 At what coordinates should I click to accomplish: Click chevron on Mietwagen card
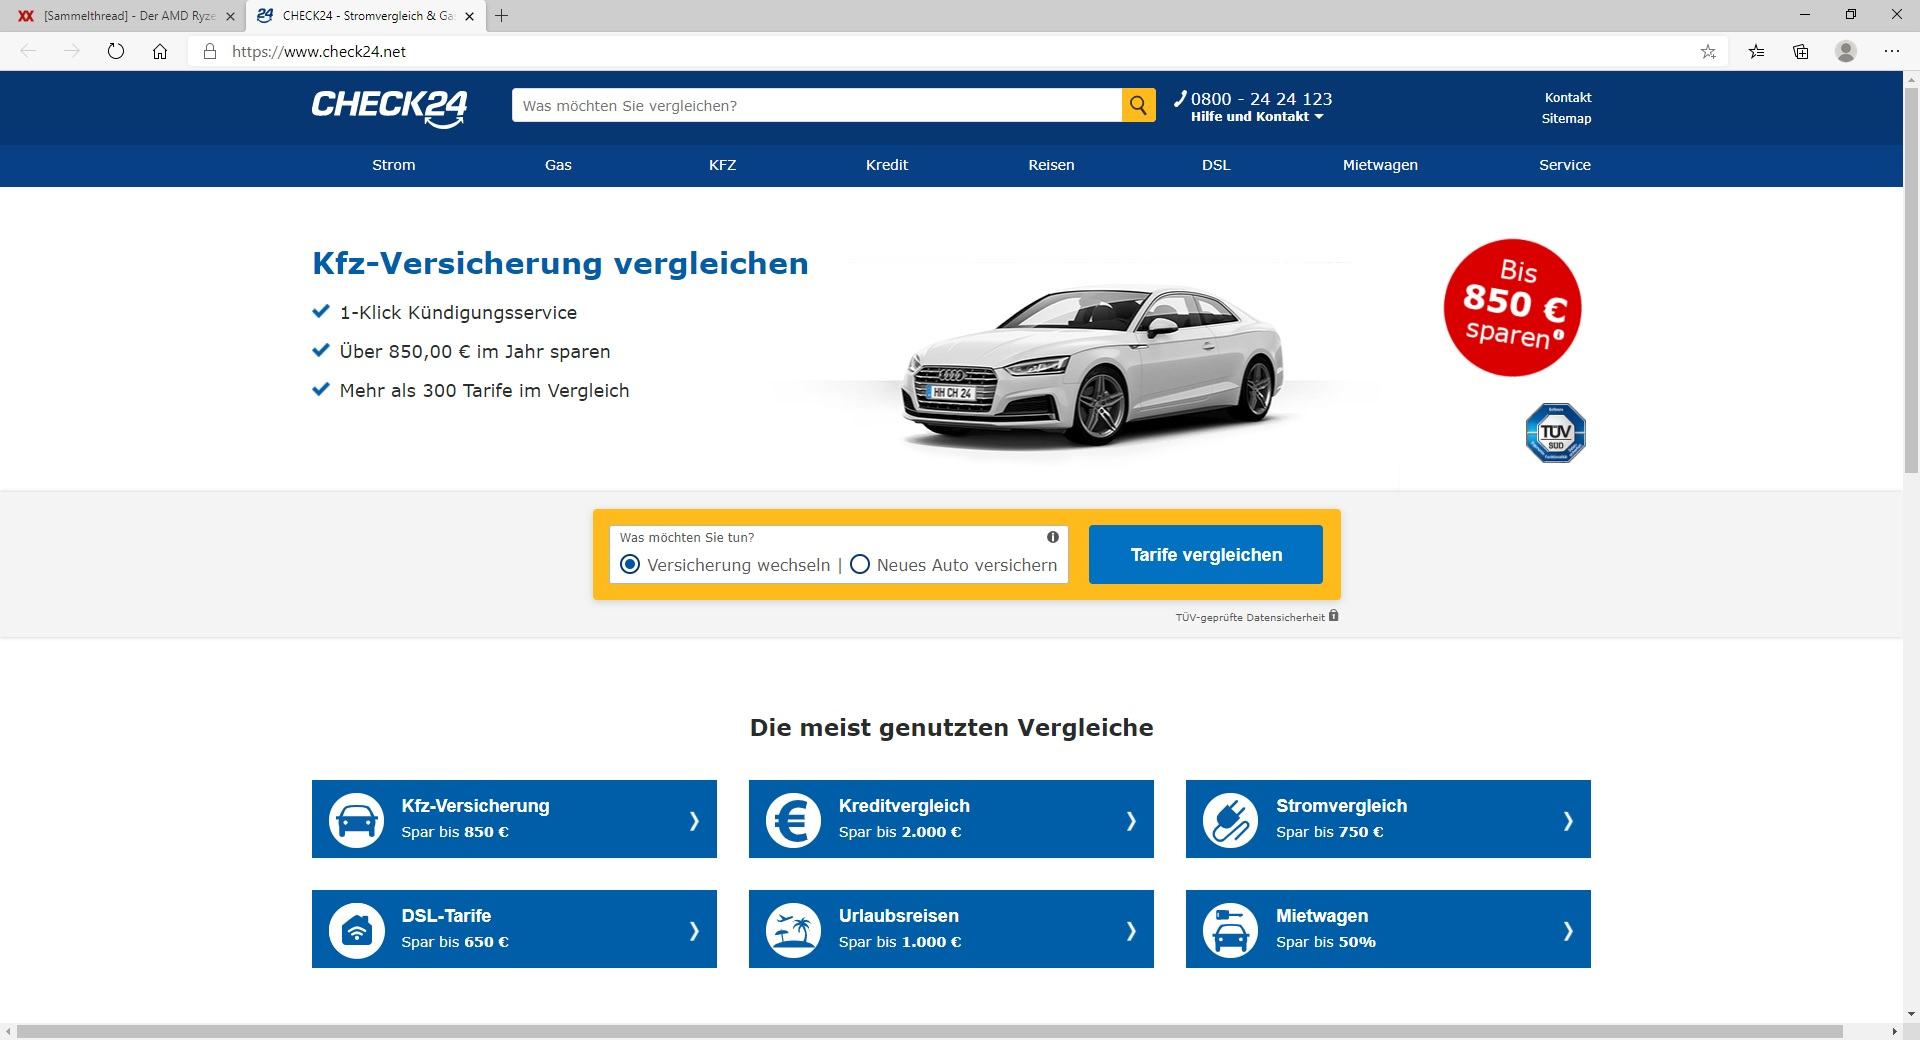1568,931
